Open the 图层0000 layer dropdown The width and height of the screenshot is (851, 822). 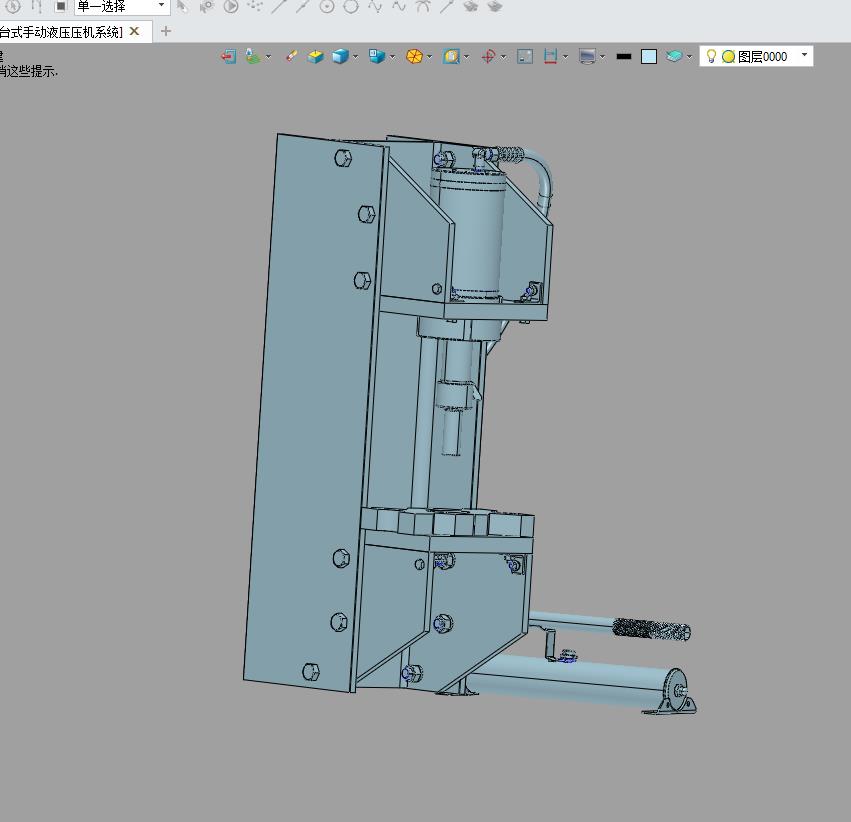tap(804, 55)
